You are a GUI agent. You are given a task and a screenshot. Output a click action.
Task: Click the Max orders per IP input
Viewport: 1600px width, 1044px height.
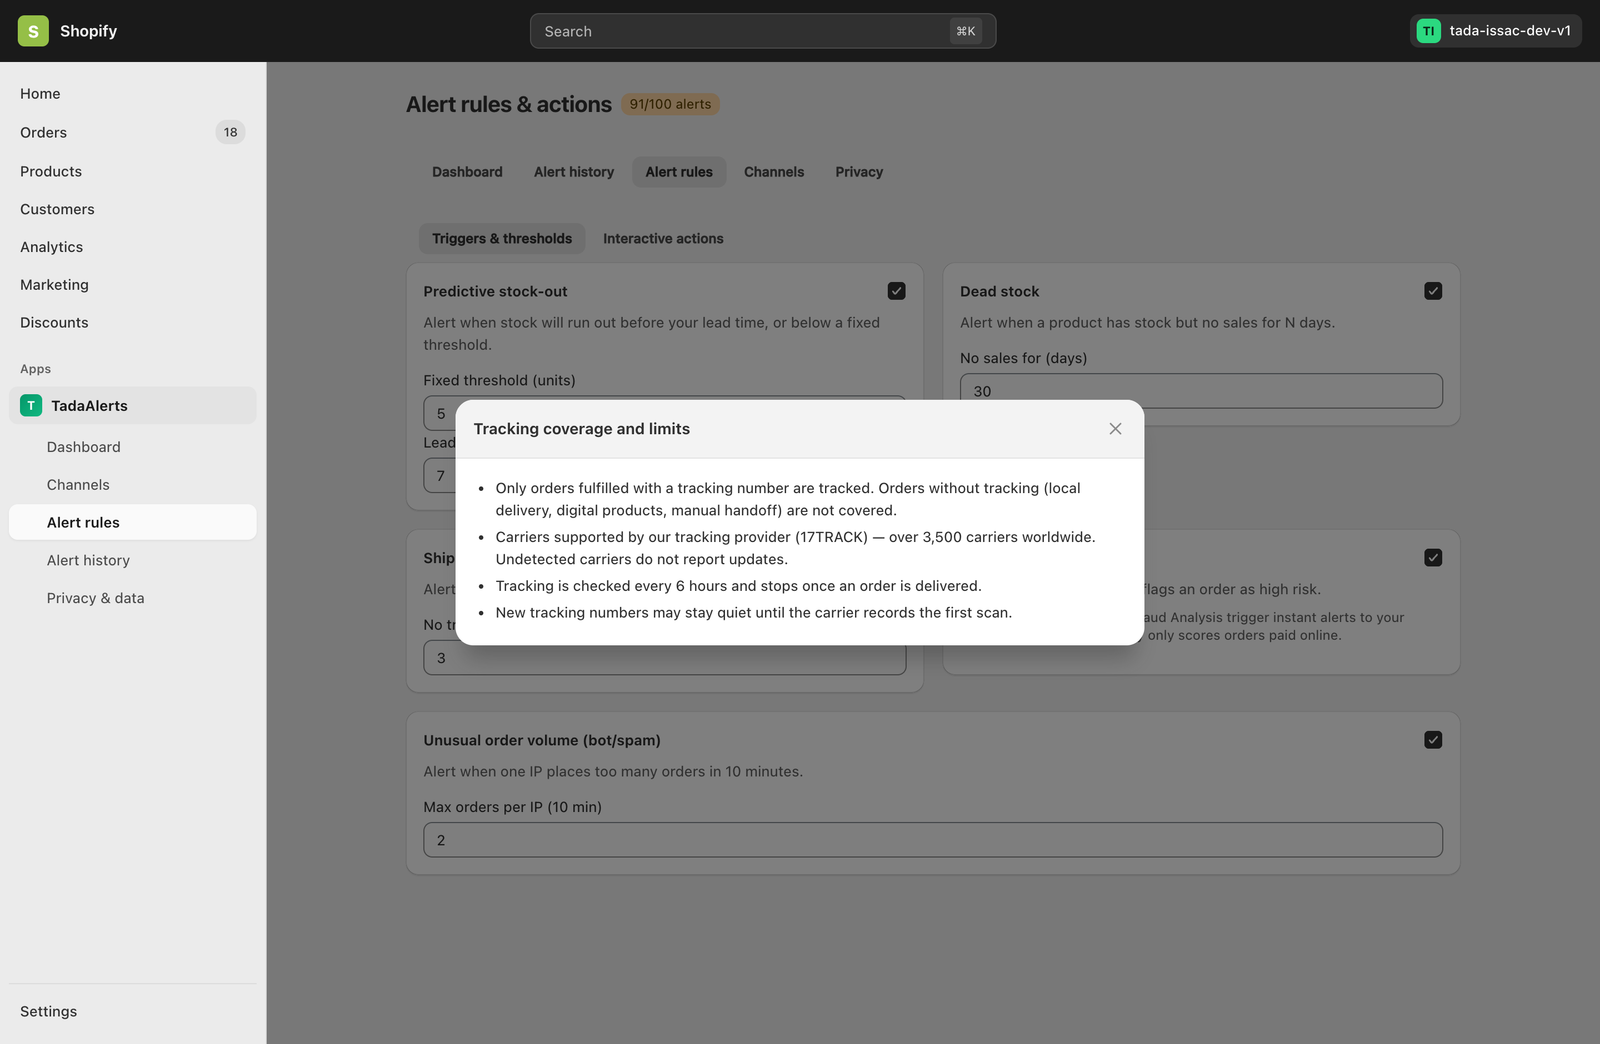[933, 840]
